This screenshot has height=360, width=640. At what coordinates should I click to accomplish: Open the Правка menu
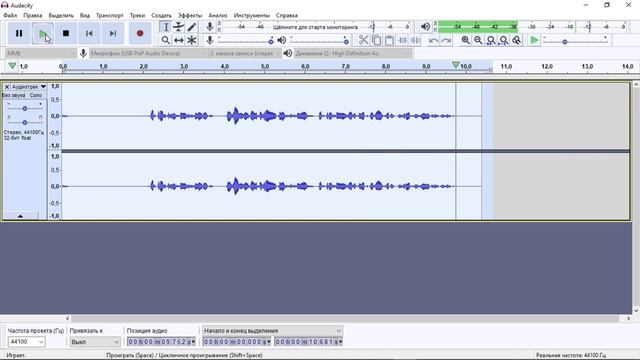pos(33,16)
